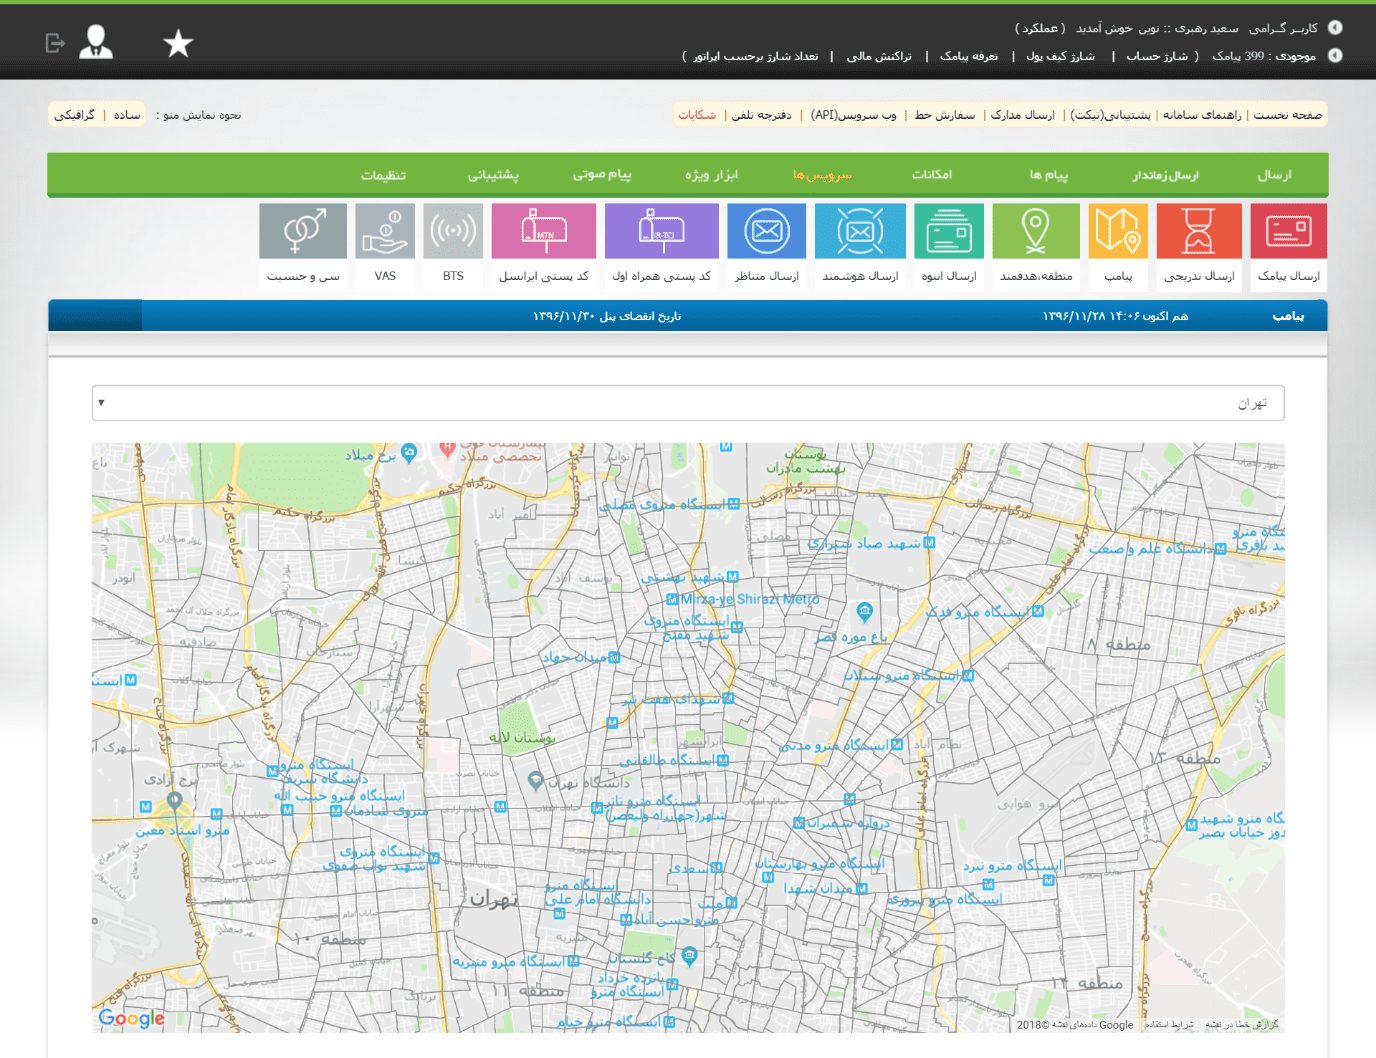This screenshot has height=1058, width=1376.
Task: Click the عملکرد link in header
Action: click(x=1040, y=28)
